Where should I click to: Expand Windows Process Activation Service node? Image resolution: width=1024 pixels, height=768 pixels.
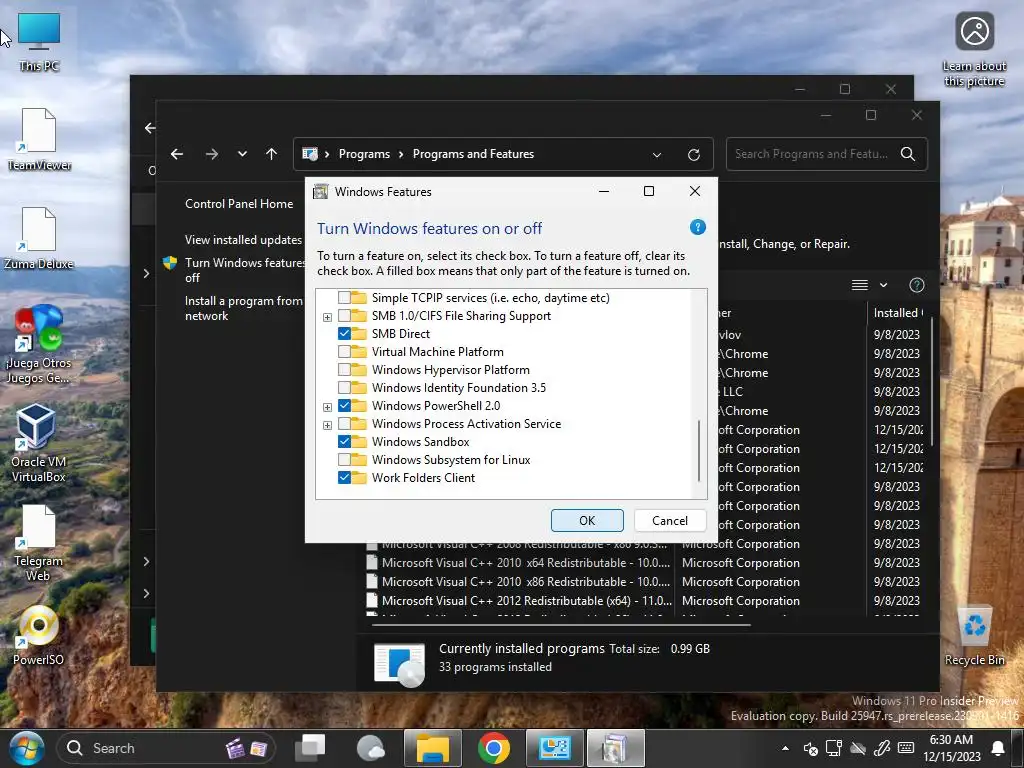[327, 425]
